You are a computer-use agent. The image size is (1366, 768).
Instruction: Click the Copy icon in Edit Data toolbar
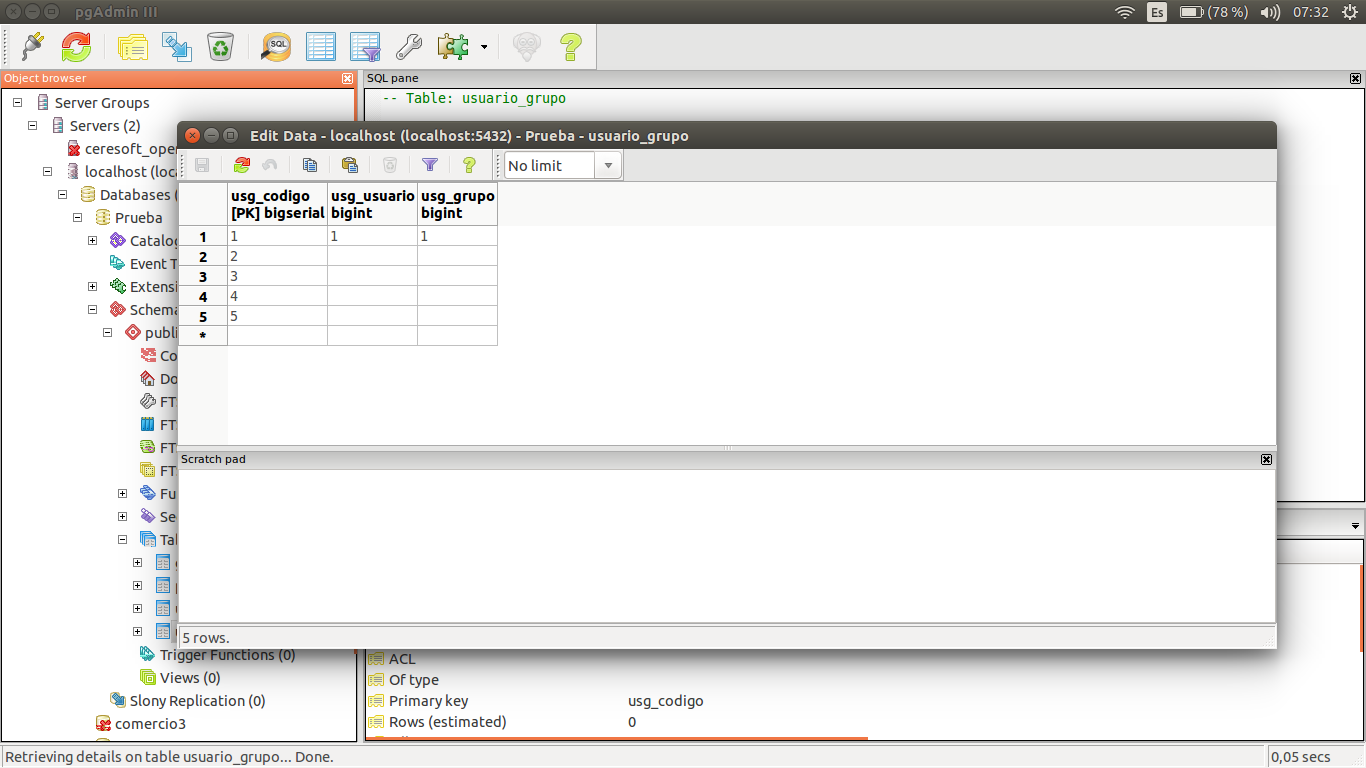tap(310, 165)
